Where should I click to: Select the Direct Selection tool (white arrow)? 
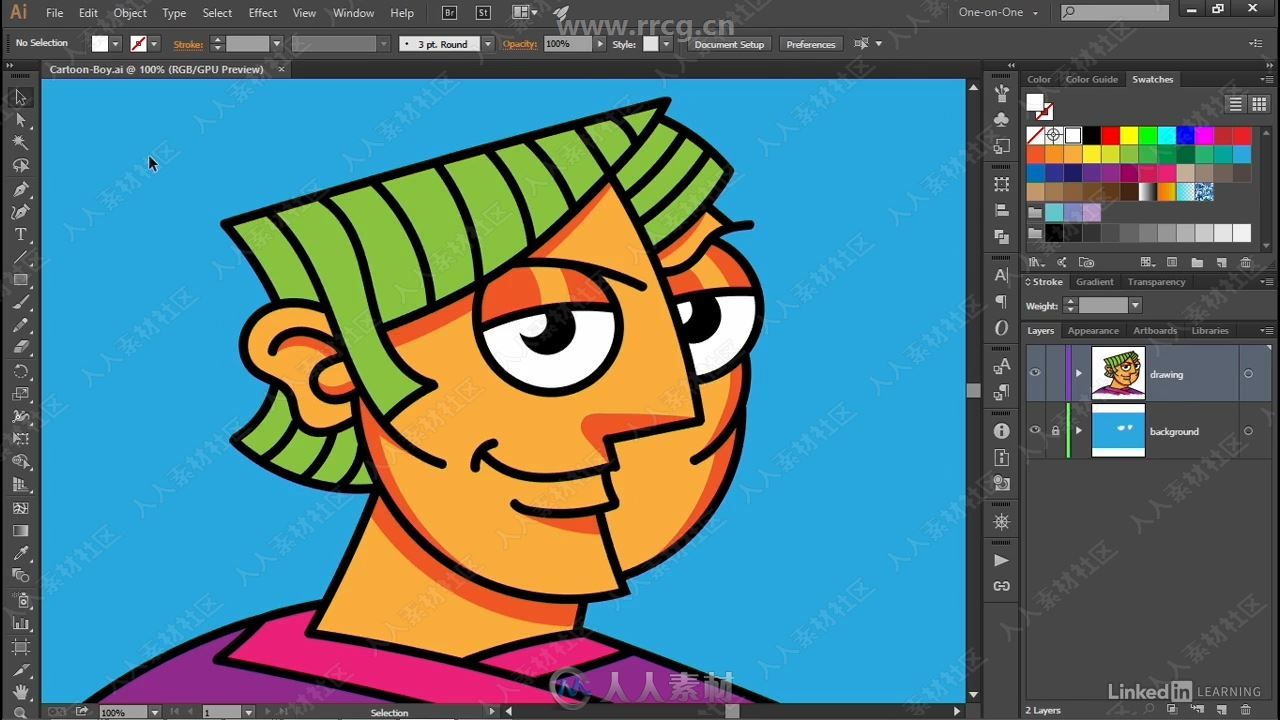(20, 120)
